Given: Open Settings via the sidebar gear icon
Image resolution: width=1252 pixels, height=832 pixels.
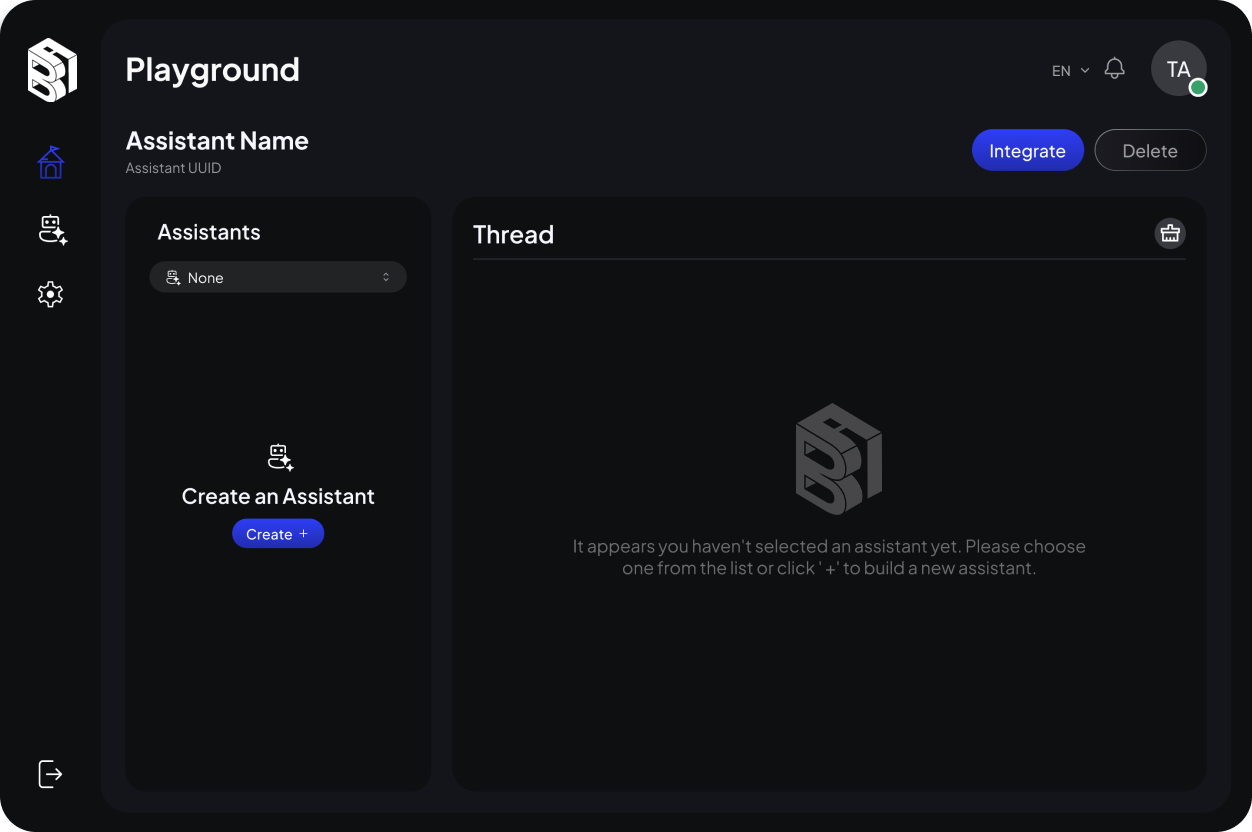Looking at the screenshot, I should pyautogui.click(x=50, y=294).
